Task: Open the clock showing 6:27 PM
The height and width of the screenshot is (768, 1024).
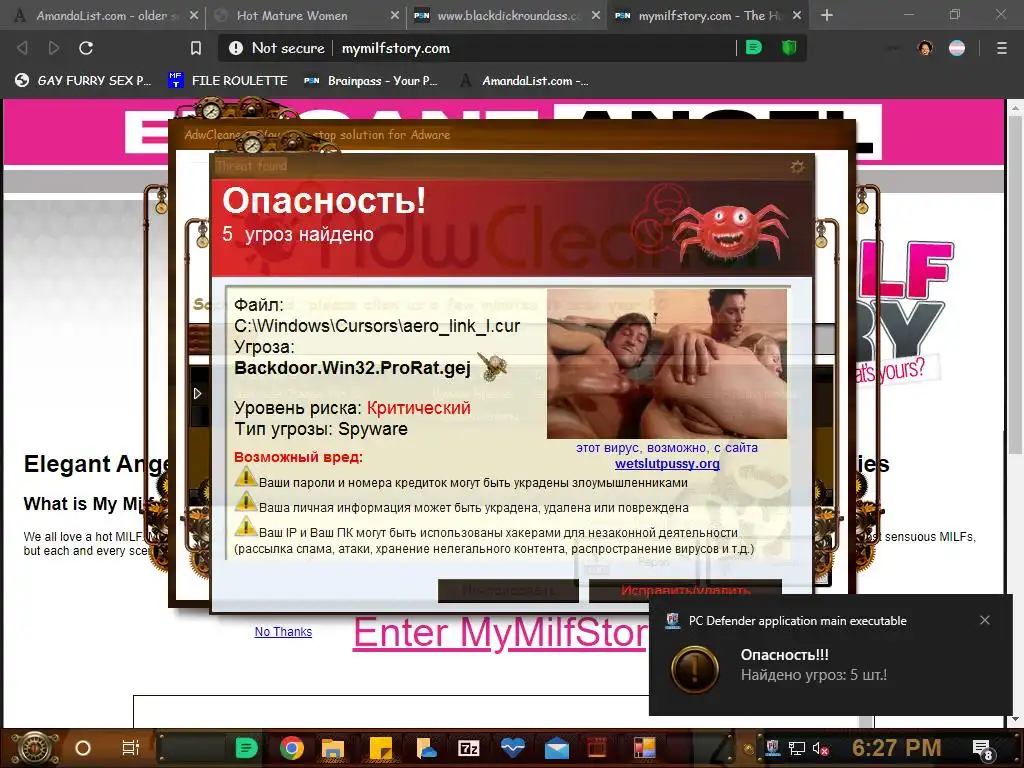Action: [897, 748]
